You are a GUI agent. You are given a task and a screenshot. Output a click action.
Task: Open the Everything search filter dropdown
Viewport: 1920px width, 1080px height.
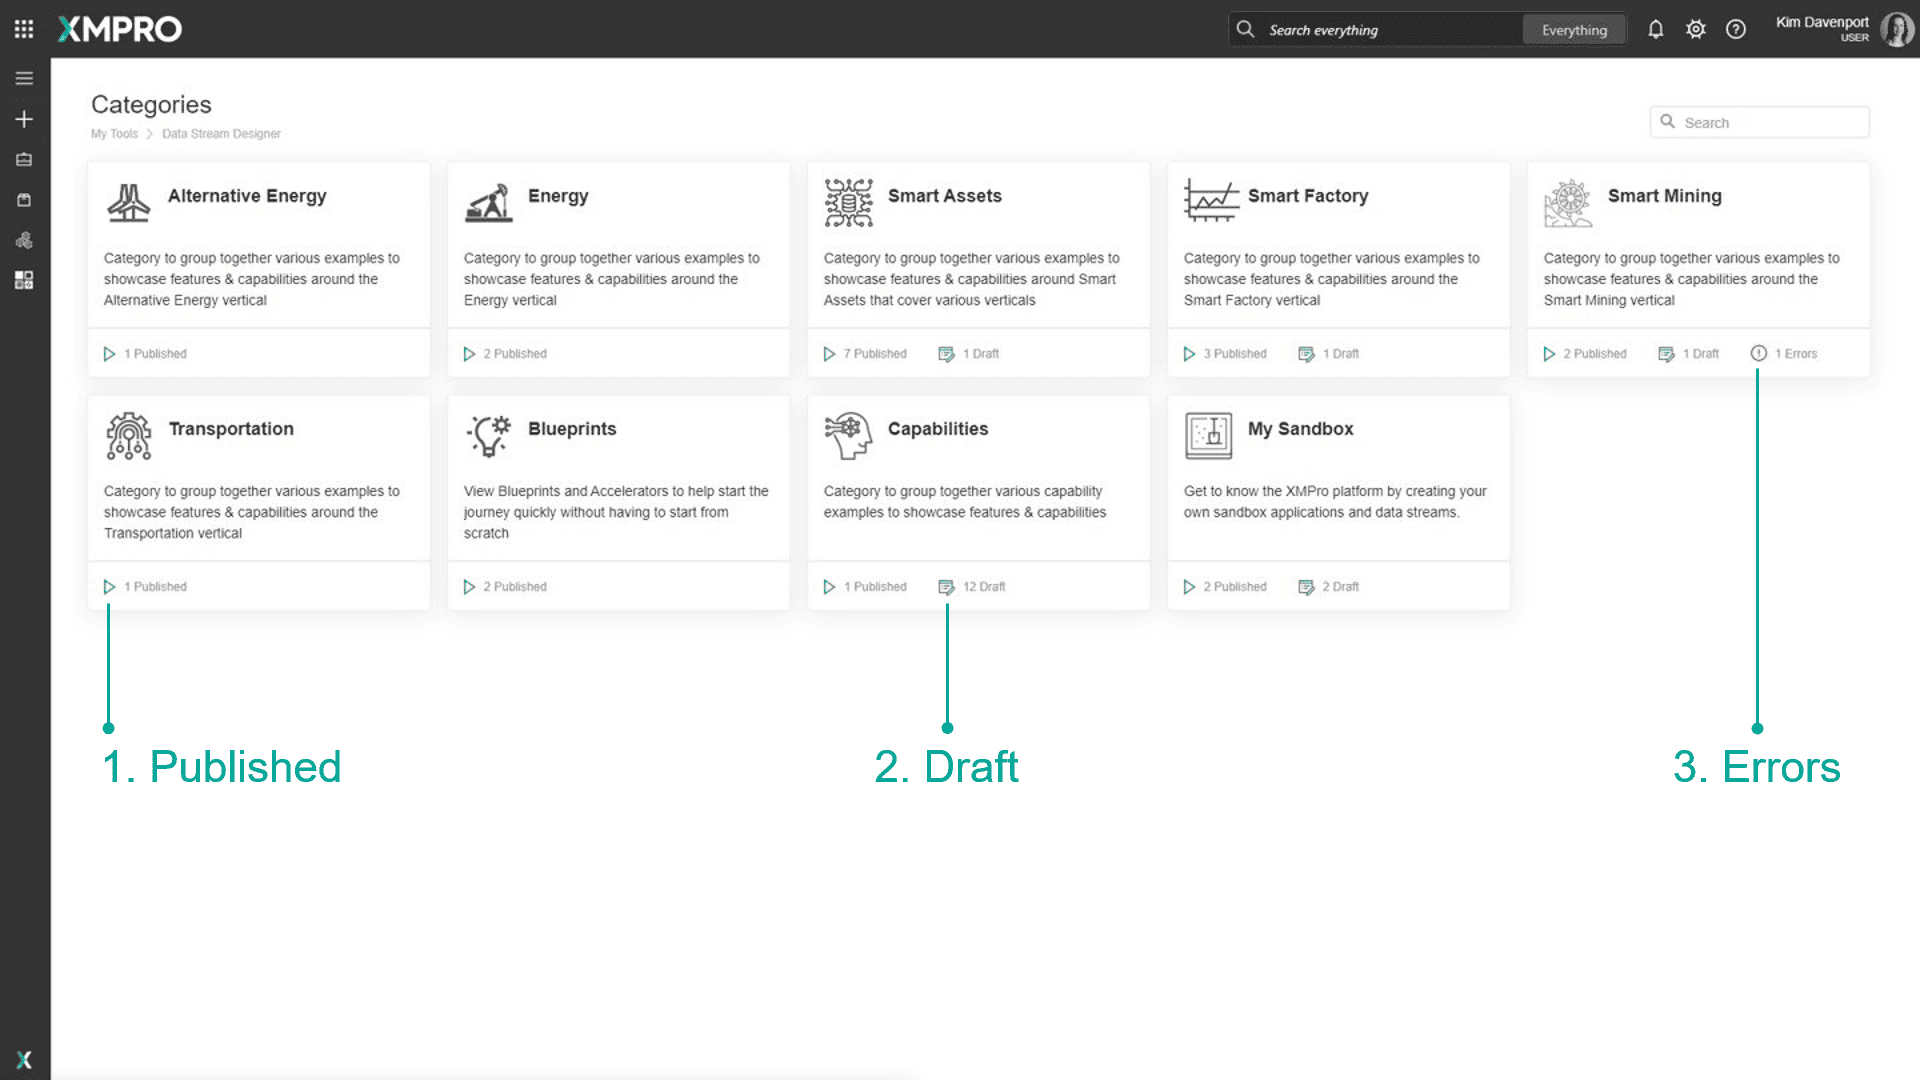coord(1574,29)
